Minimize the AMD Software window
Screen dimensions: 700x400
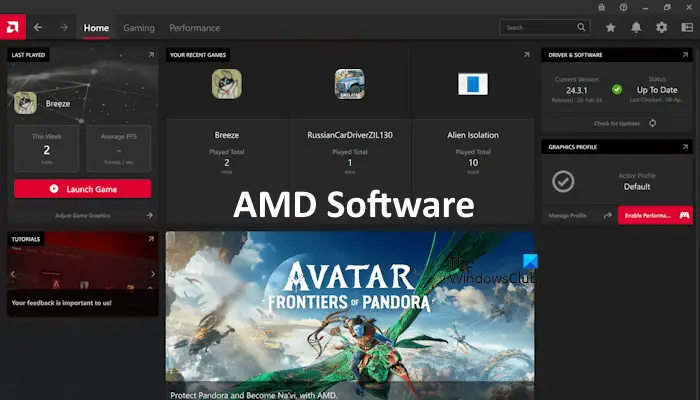click(646, 7)
